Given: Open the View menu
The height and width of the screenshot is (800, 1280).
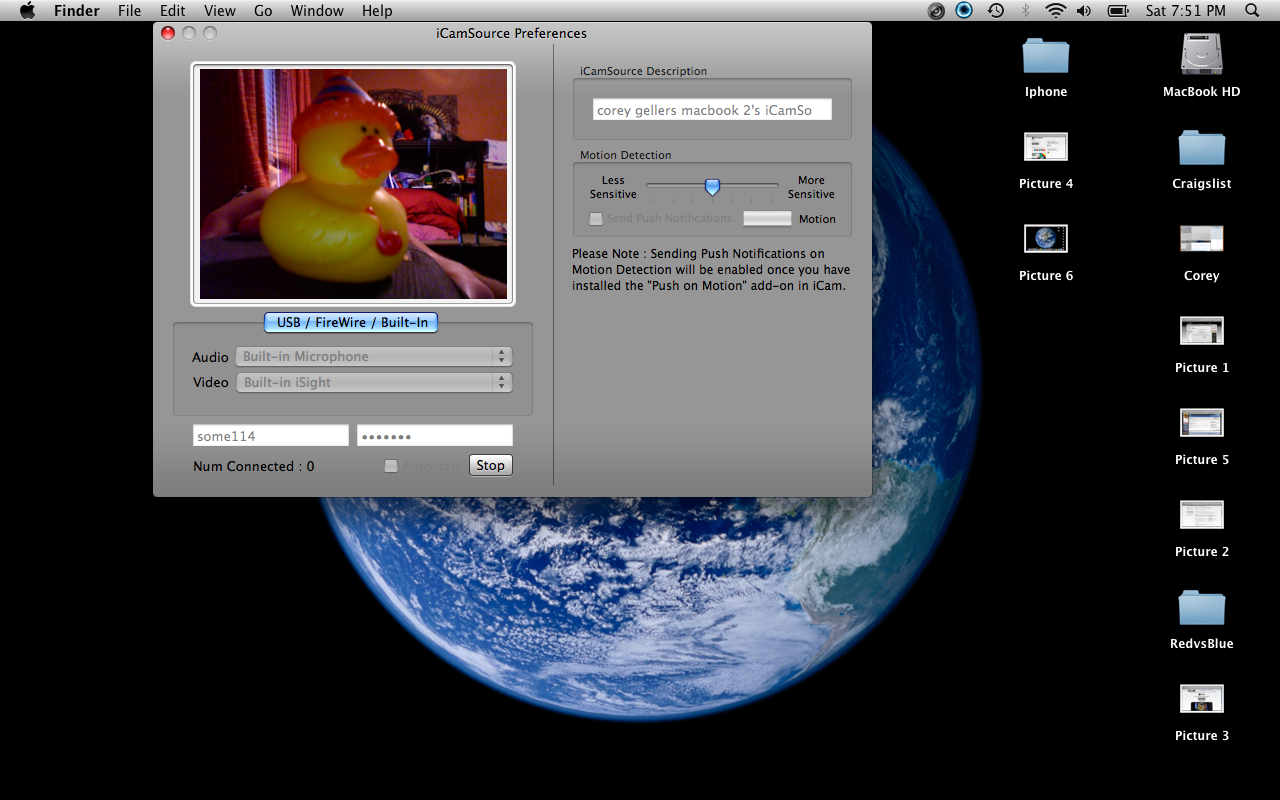Looking at the screenshot, I should click(x=220, y=11).
